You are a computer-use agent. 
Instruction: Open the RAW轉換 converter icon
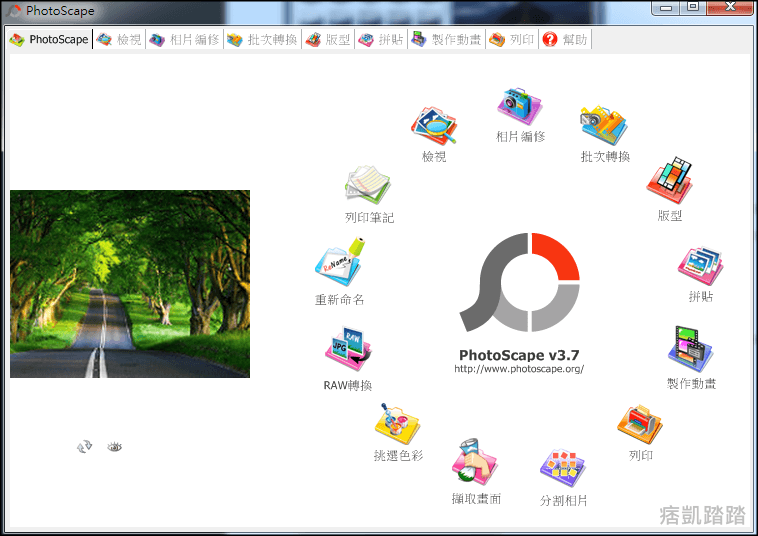(x=348, y=349)
